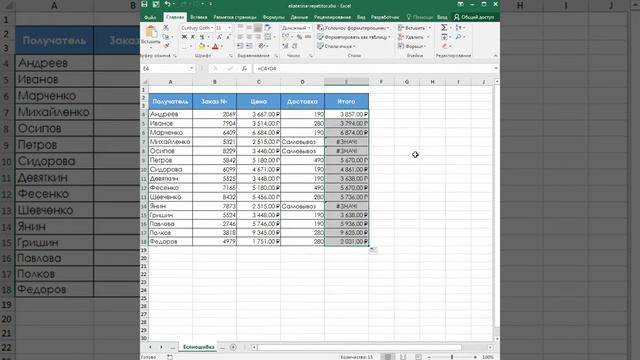Click the ribbon display options icon
Screen dimensions: 640x360
pos(460,4)
